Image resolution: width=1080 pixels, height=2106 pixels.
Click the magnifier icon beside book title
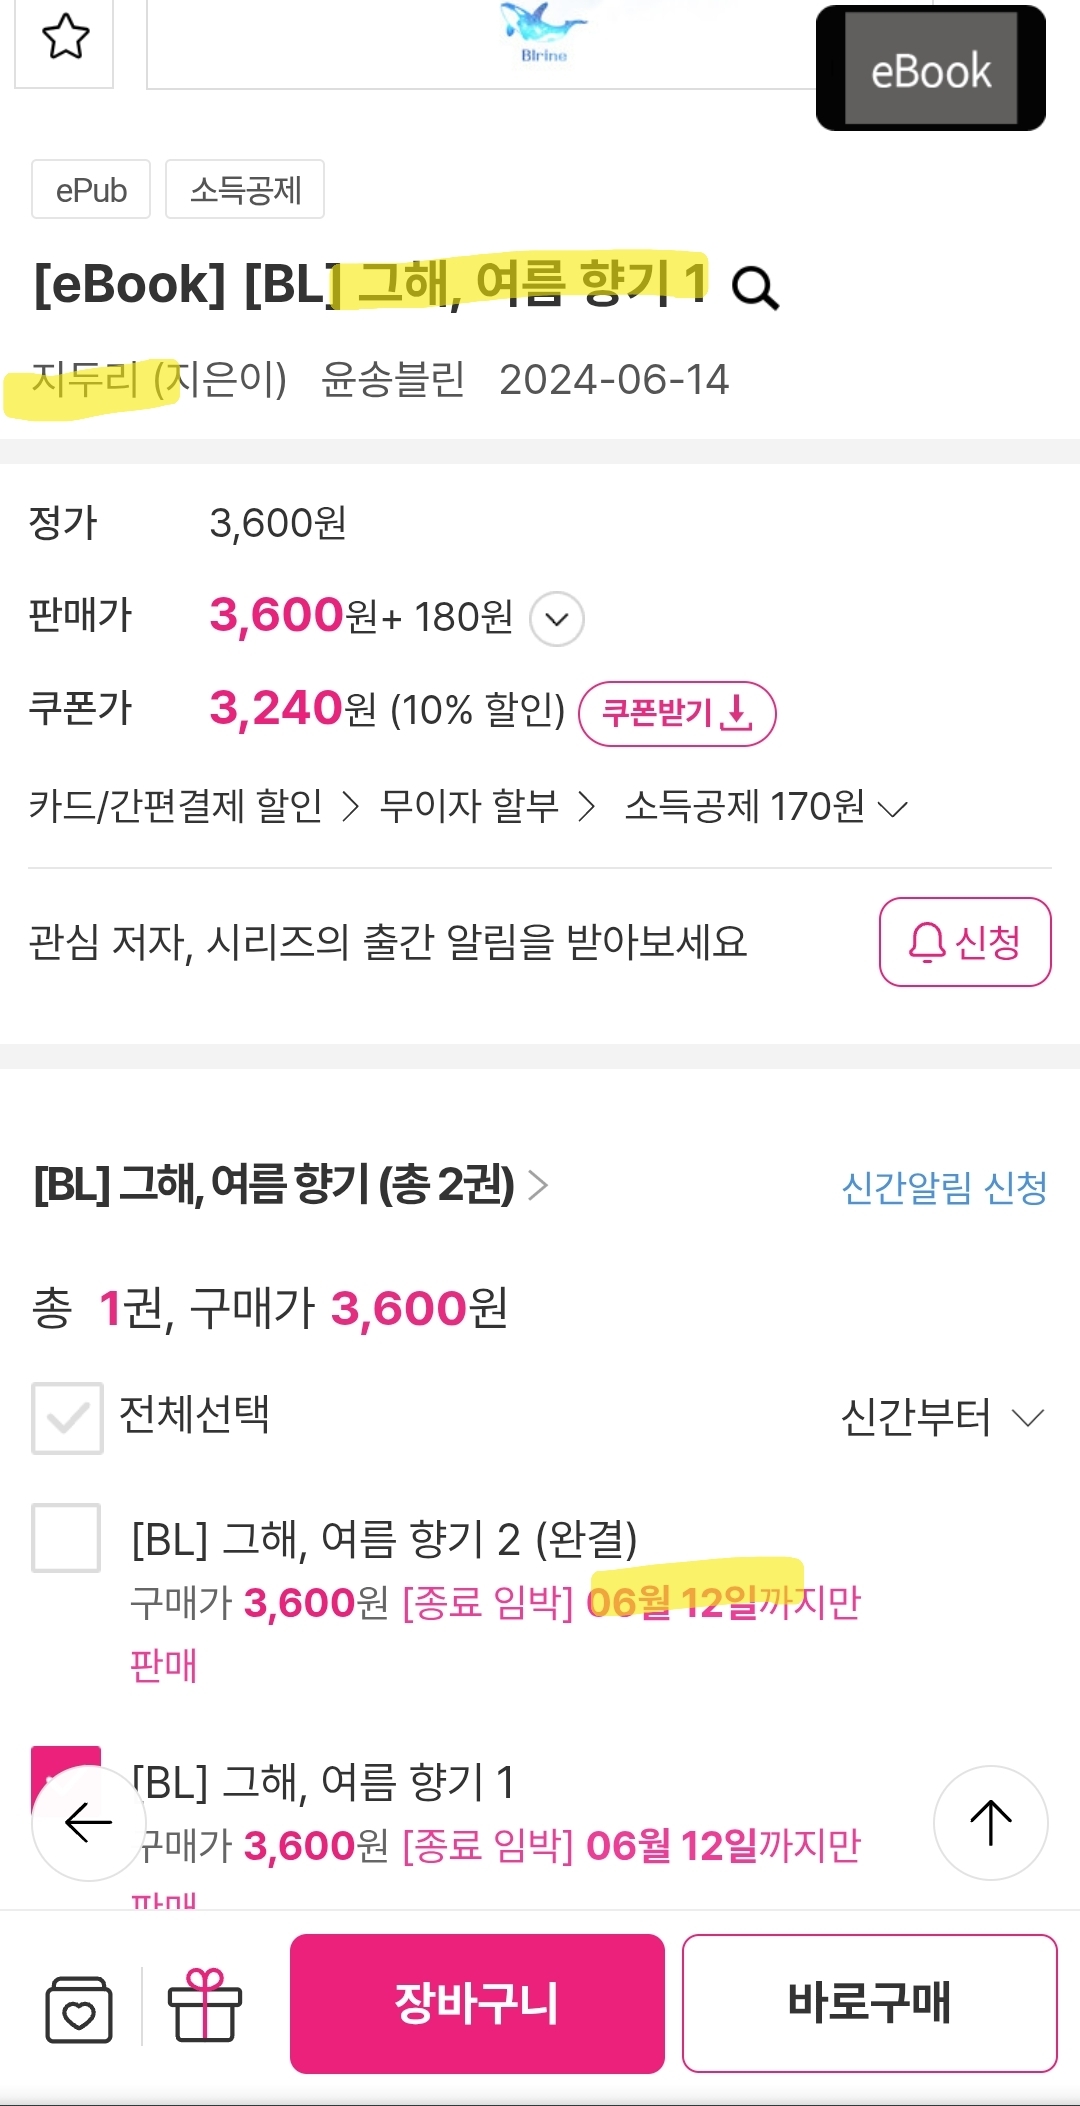(x=755, y=289)
